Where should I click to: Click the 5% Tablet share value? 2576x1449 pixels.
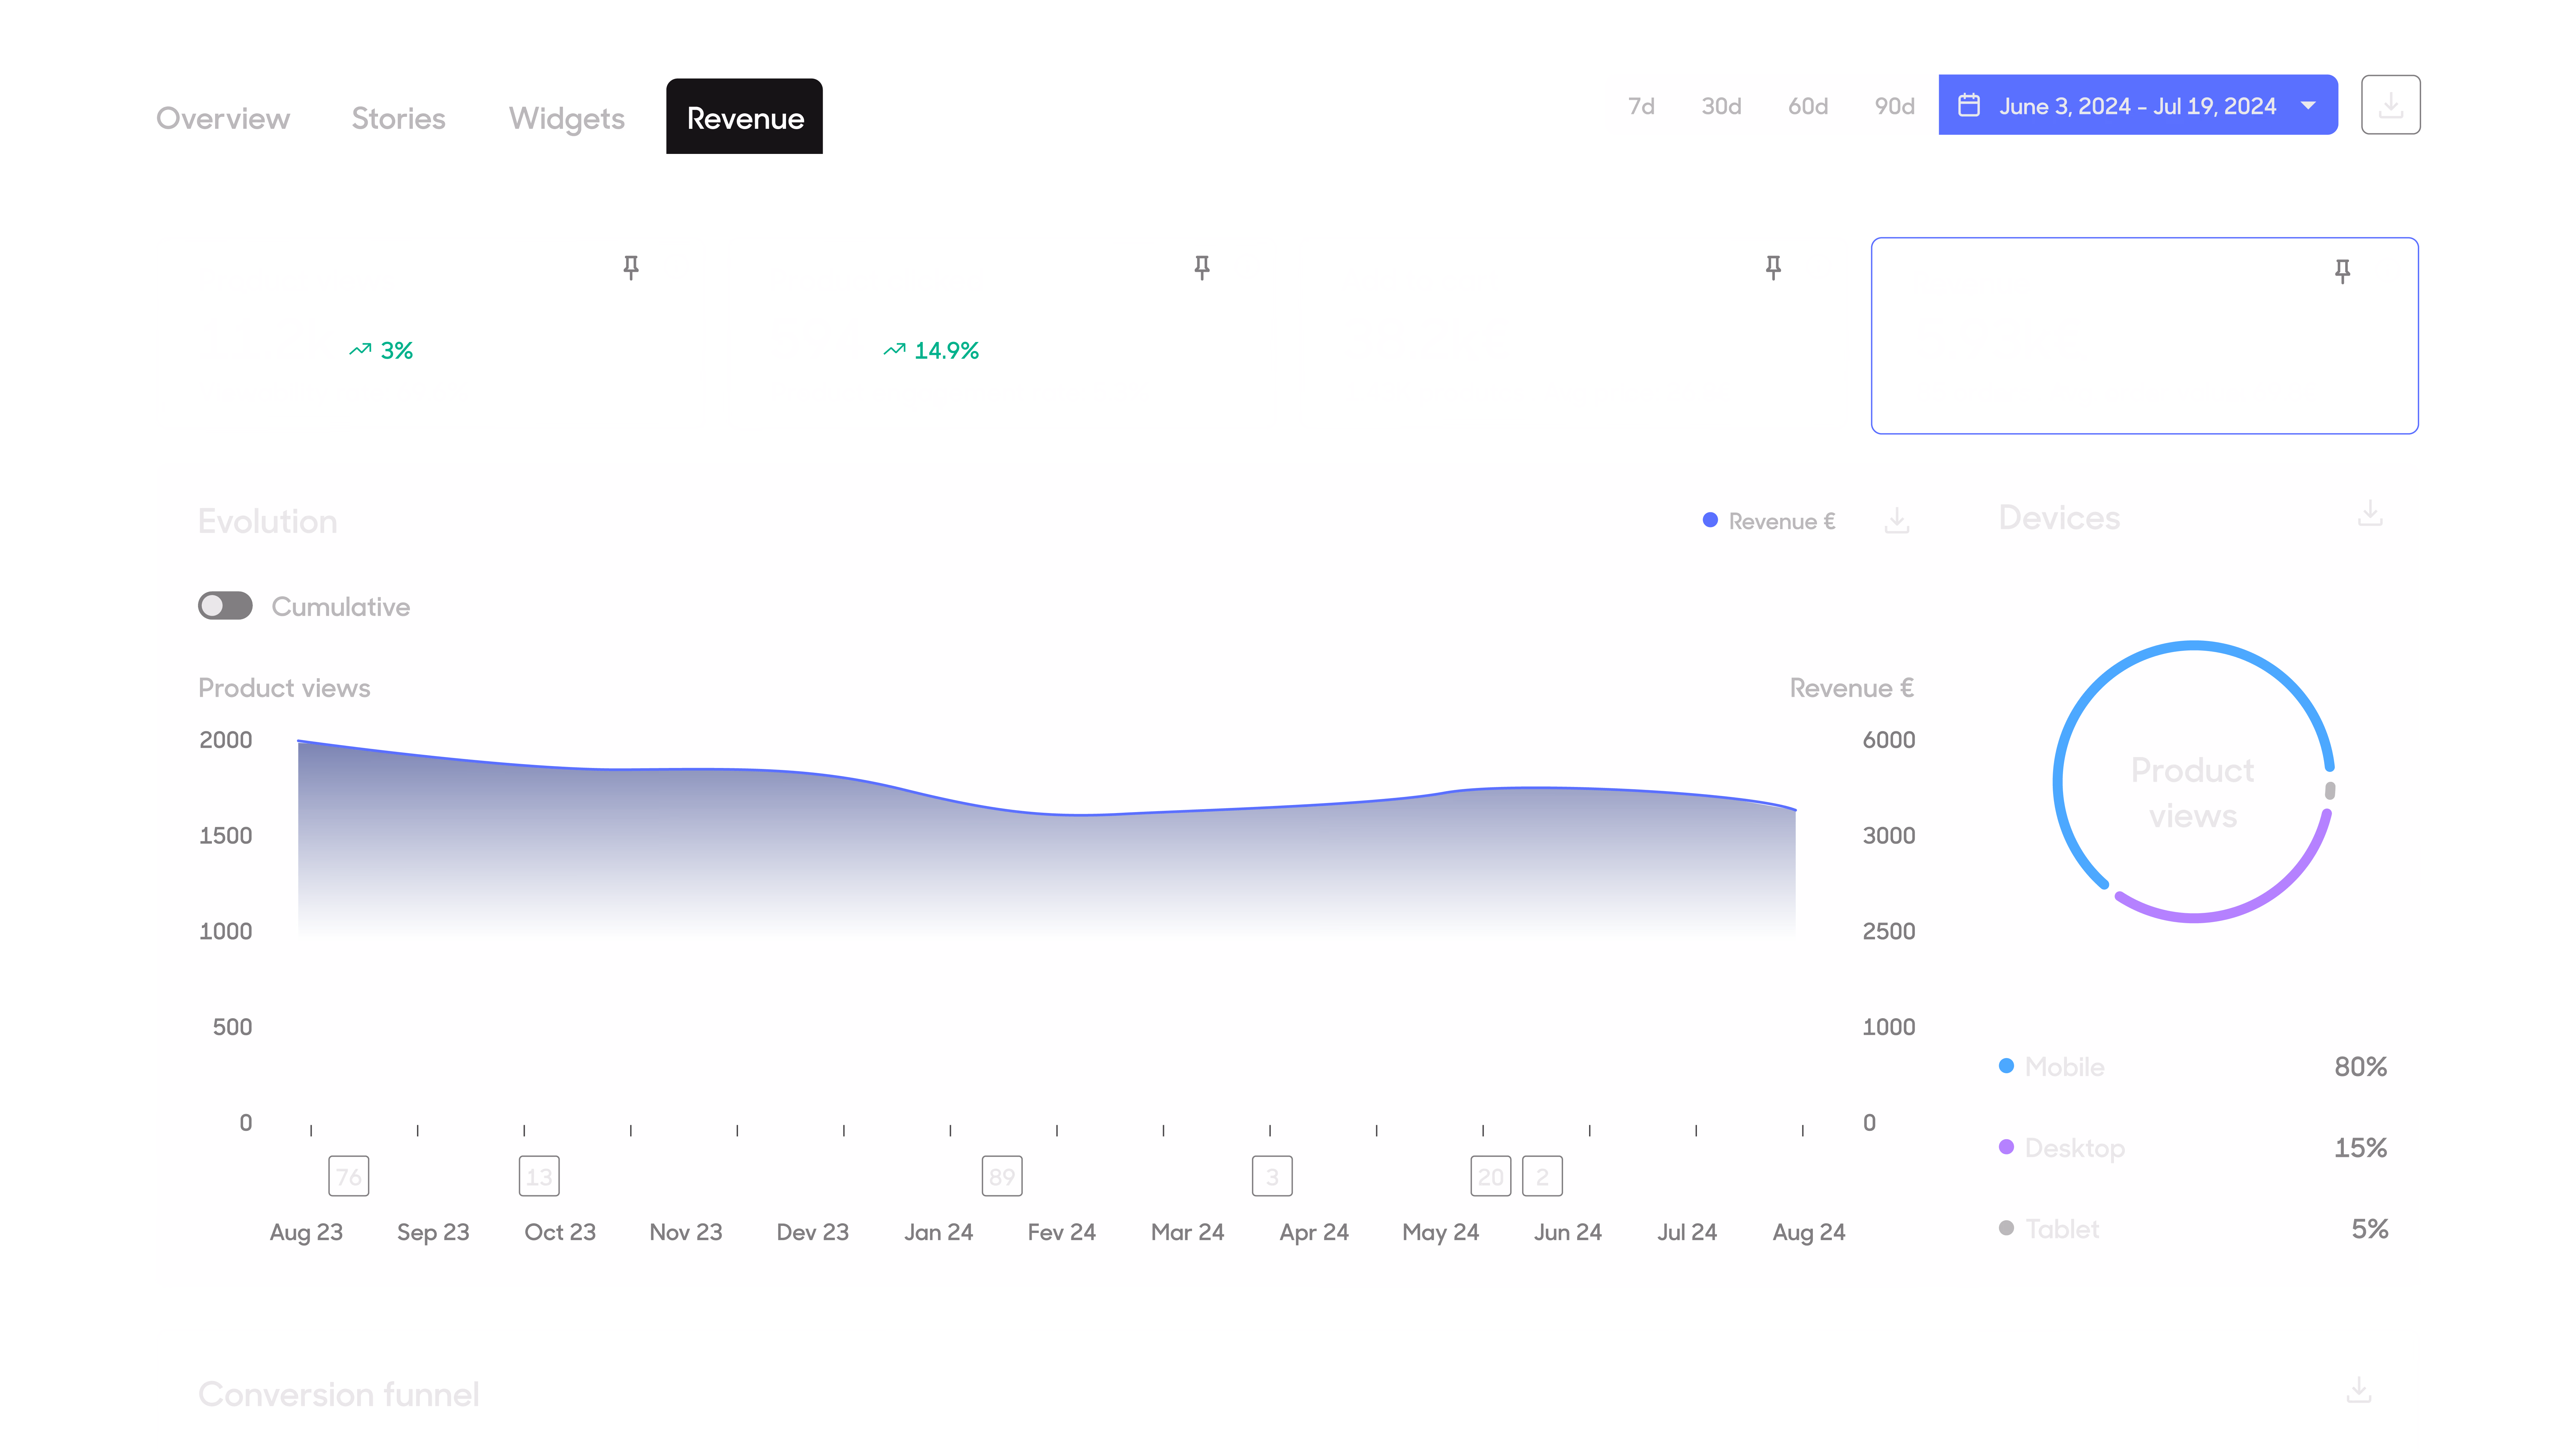coord(2370,1229)
